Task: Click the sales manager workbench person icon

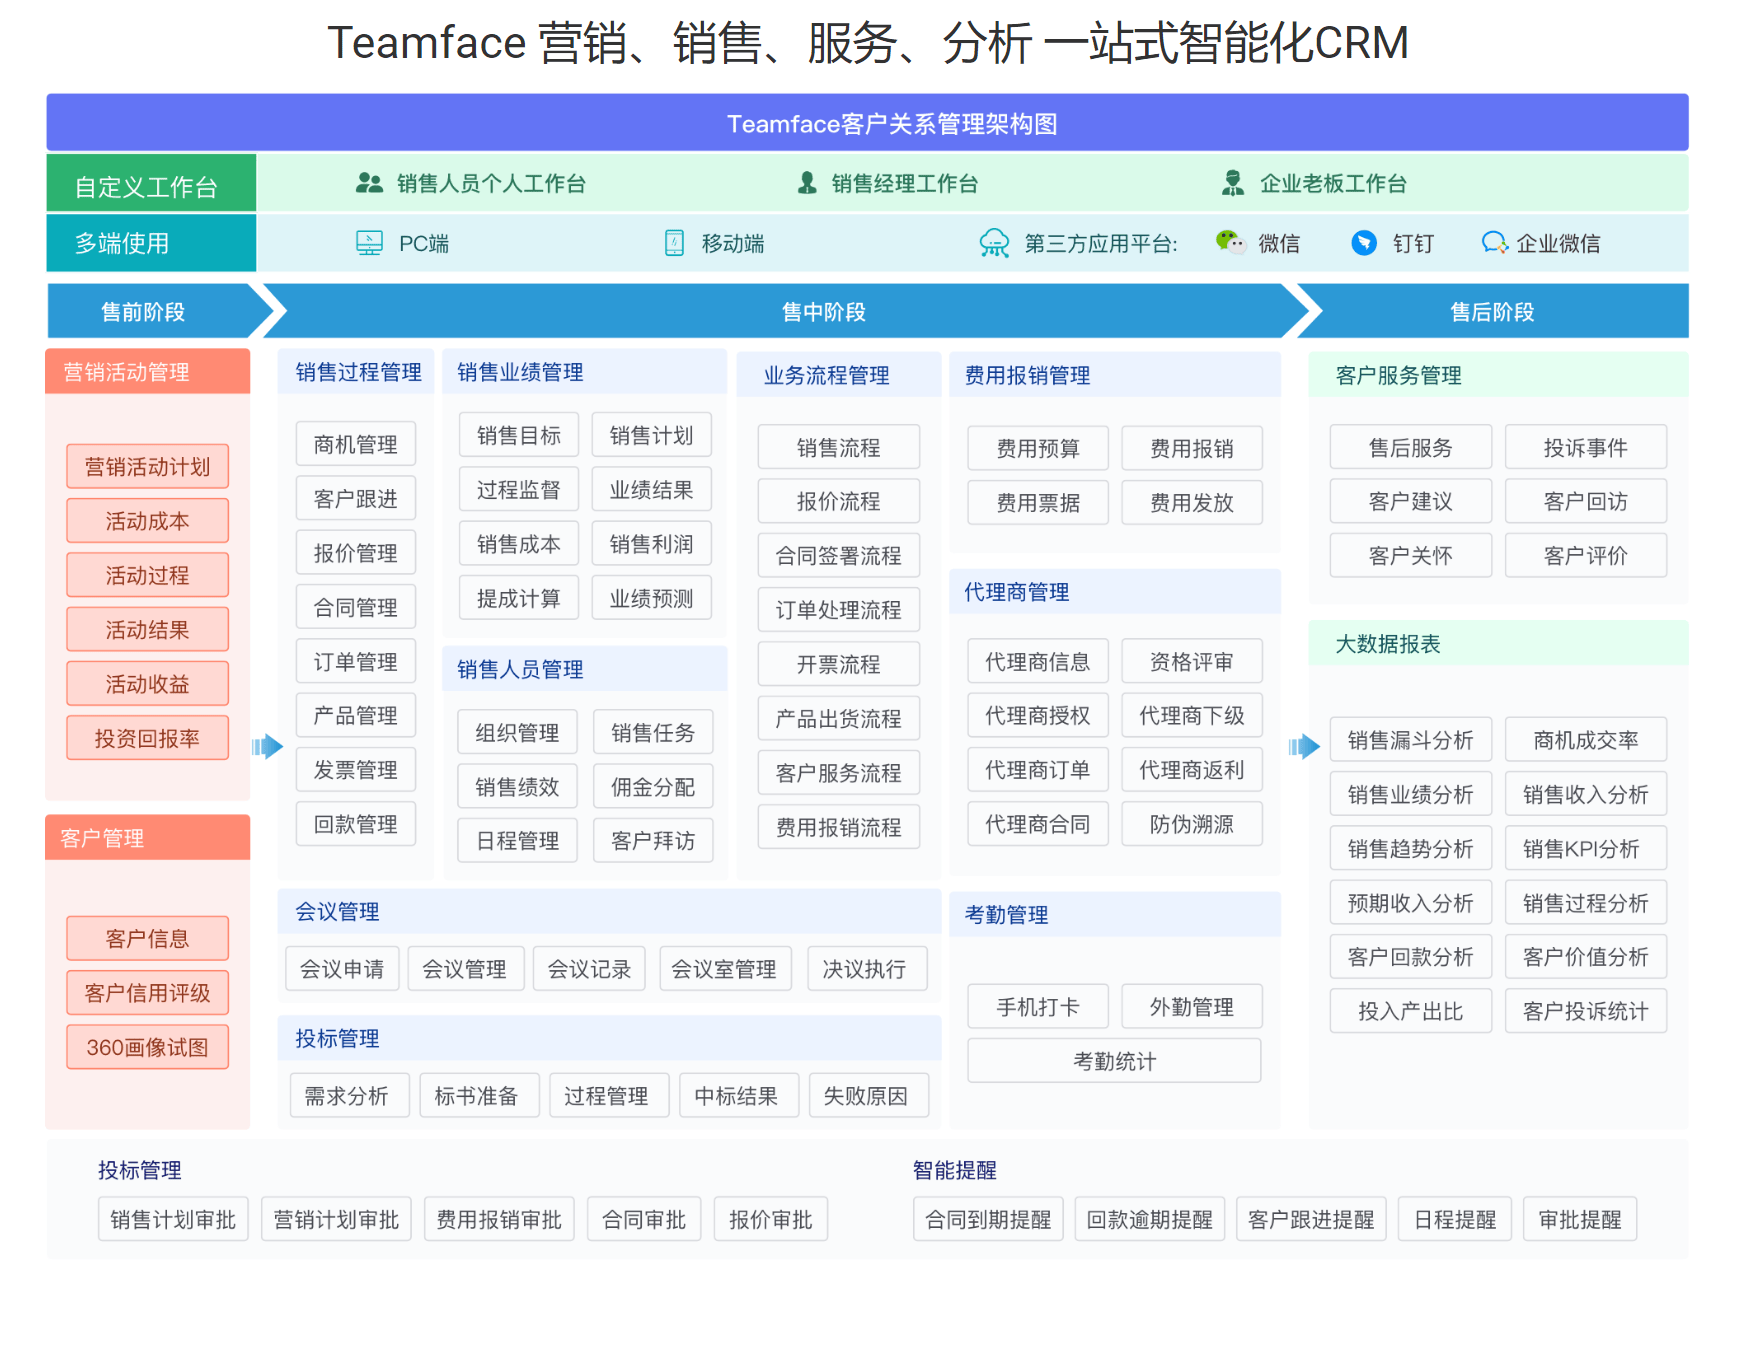Action: point(807,183)
